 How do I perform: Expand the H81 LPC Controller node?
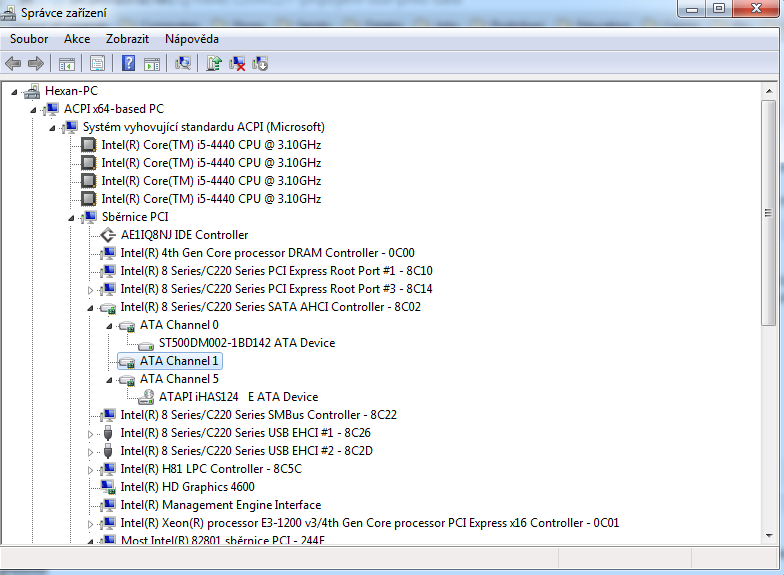90,470
